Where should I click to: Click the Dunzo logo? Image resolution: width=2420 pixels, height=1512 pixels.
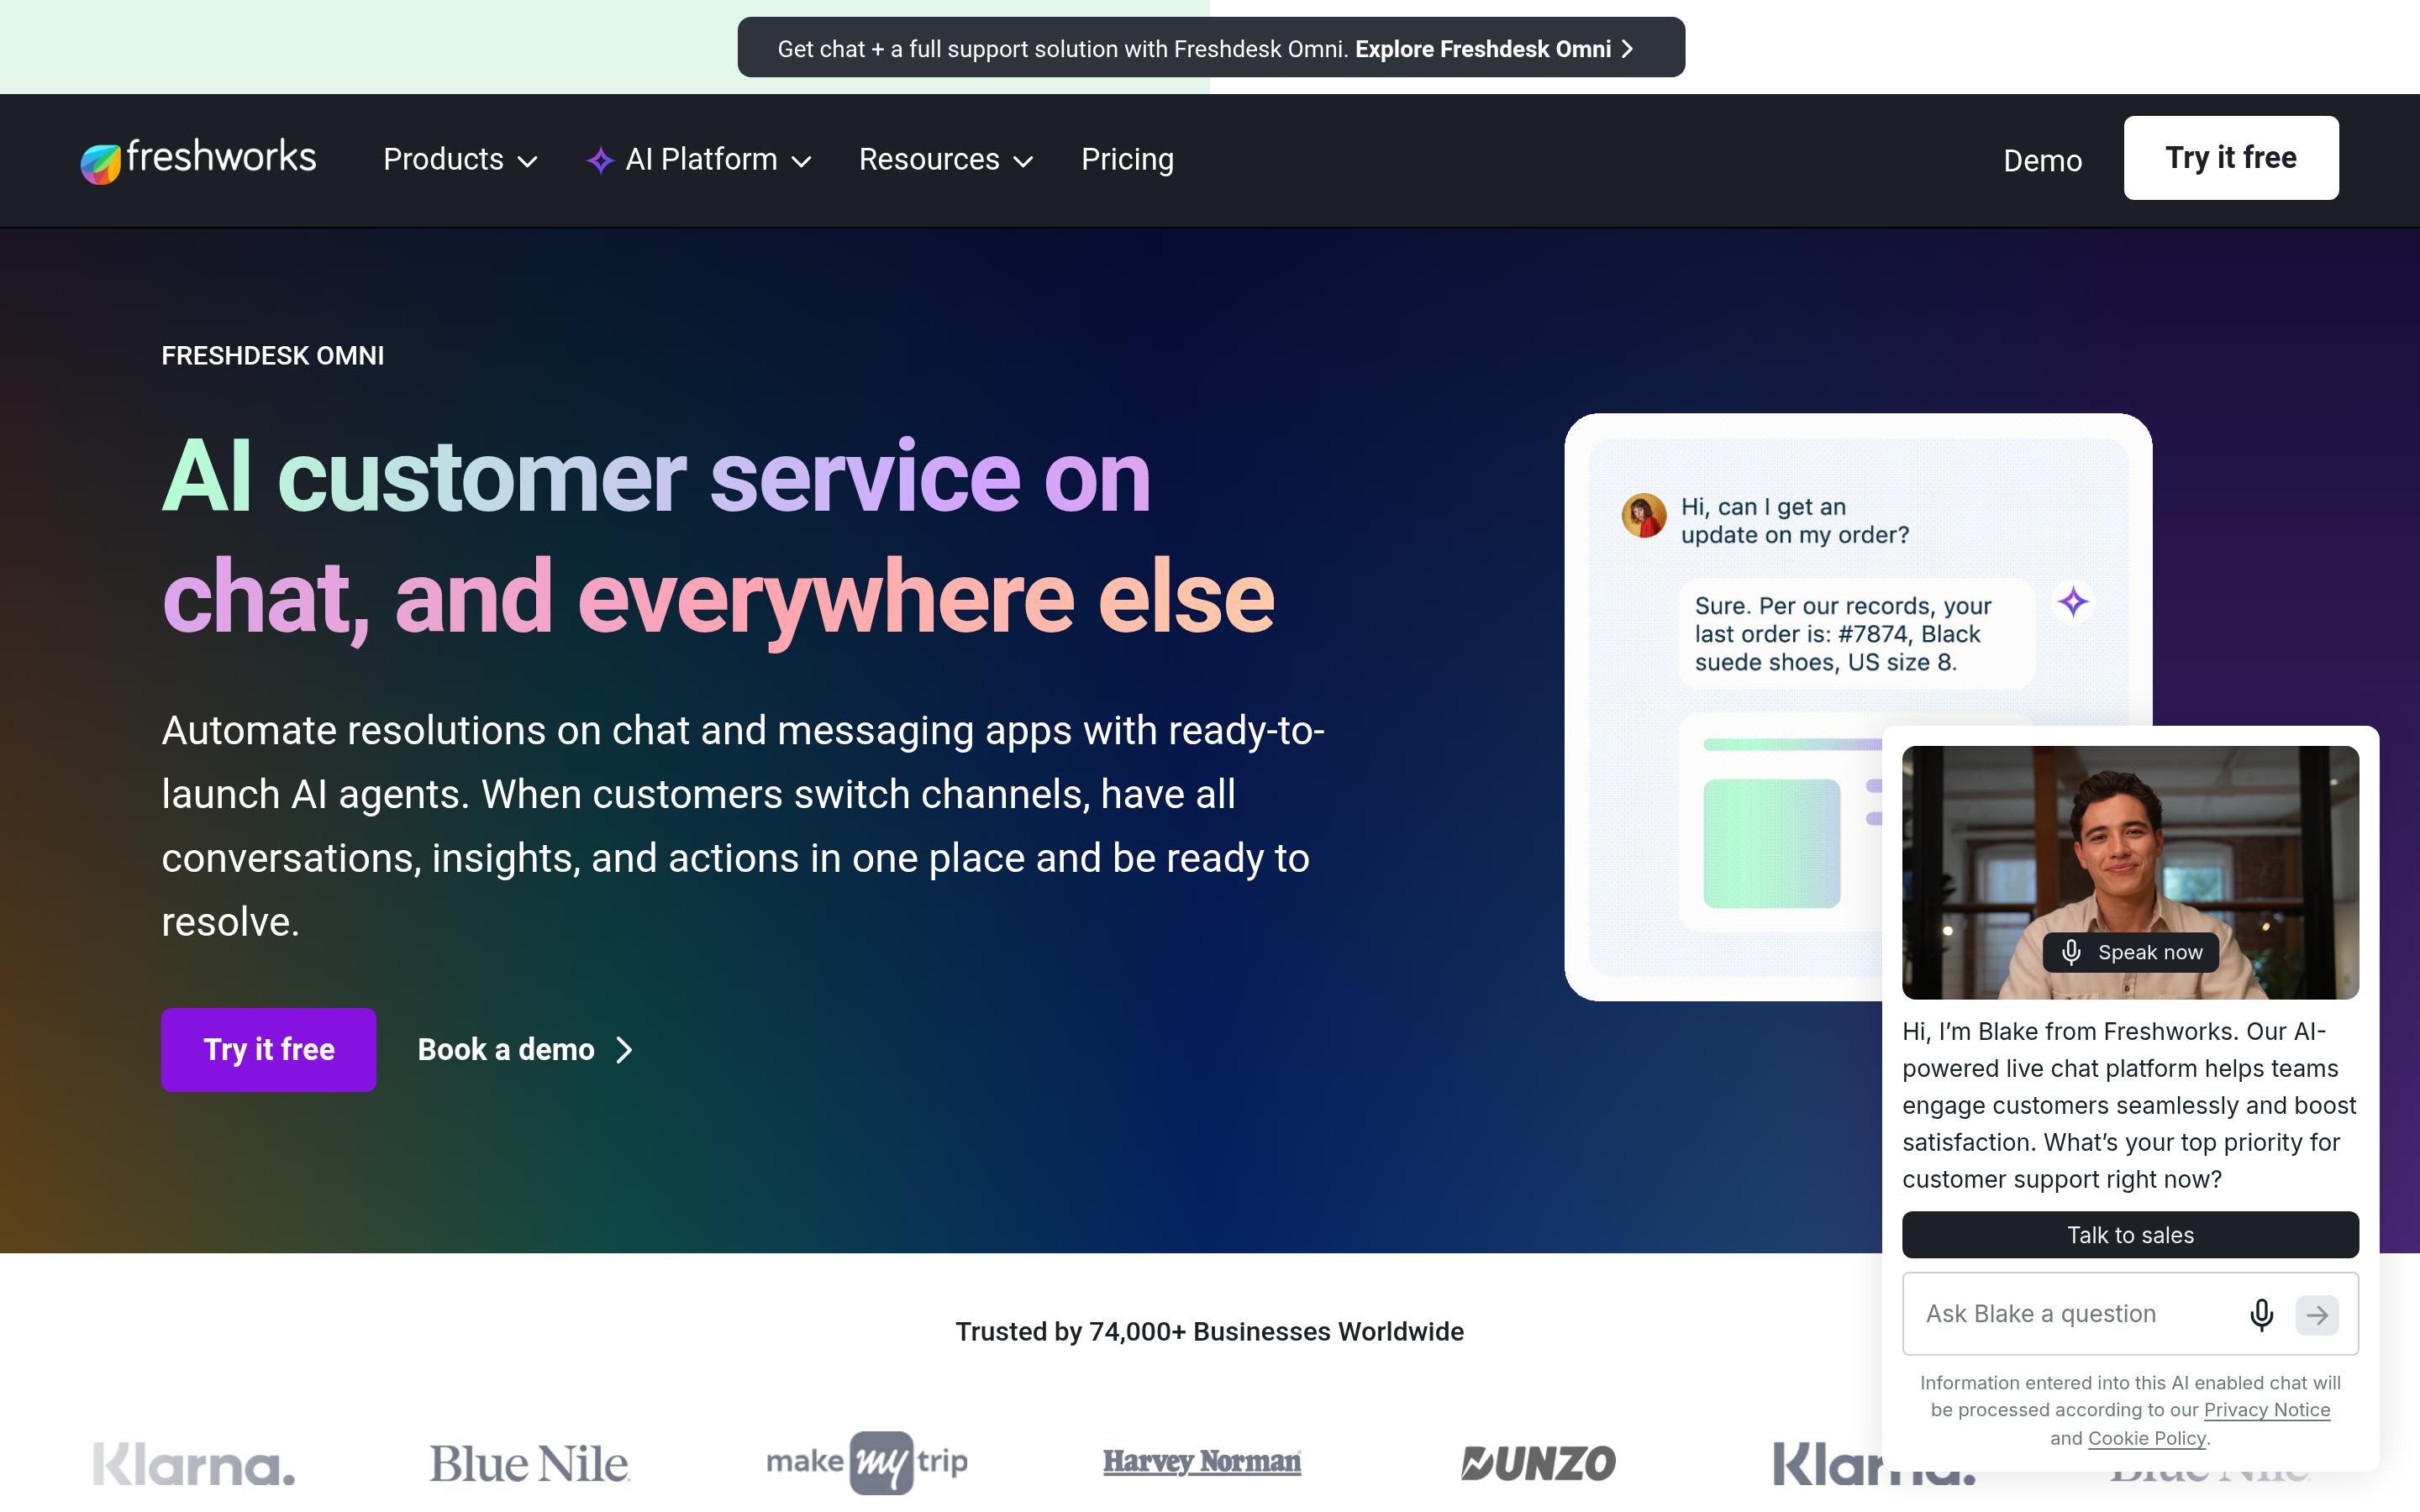point(1538,1464)
